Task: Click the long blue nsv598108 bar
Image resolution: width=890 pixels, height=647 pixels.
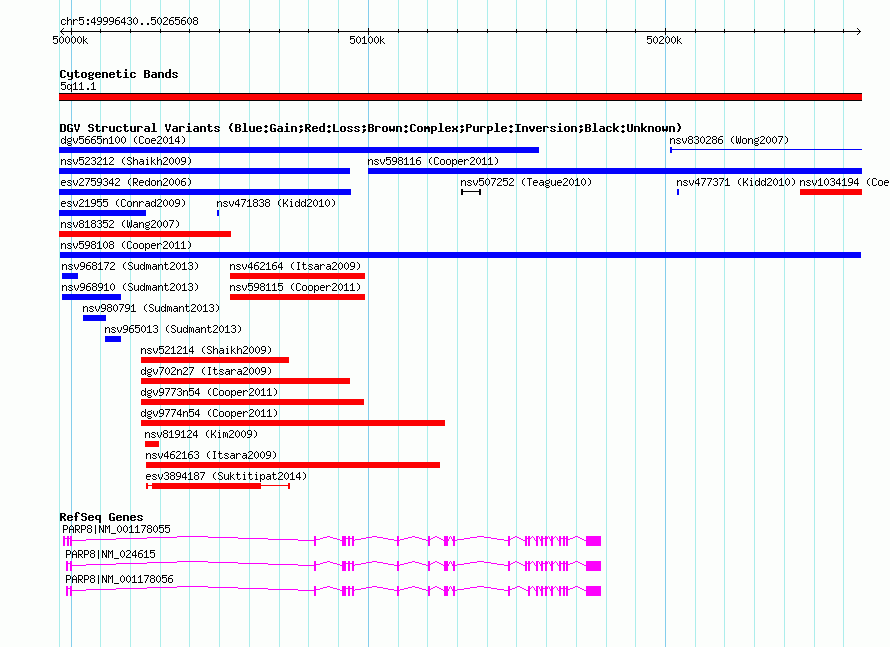Action: [x=460, y=255]
